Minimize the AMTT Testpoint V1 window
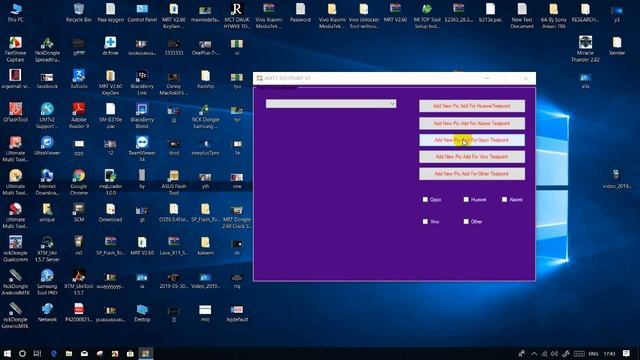 (487, 78)
